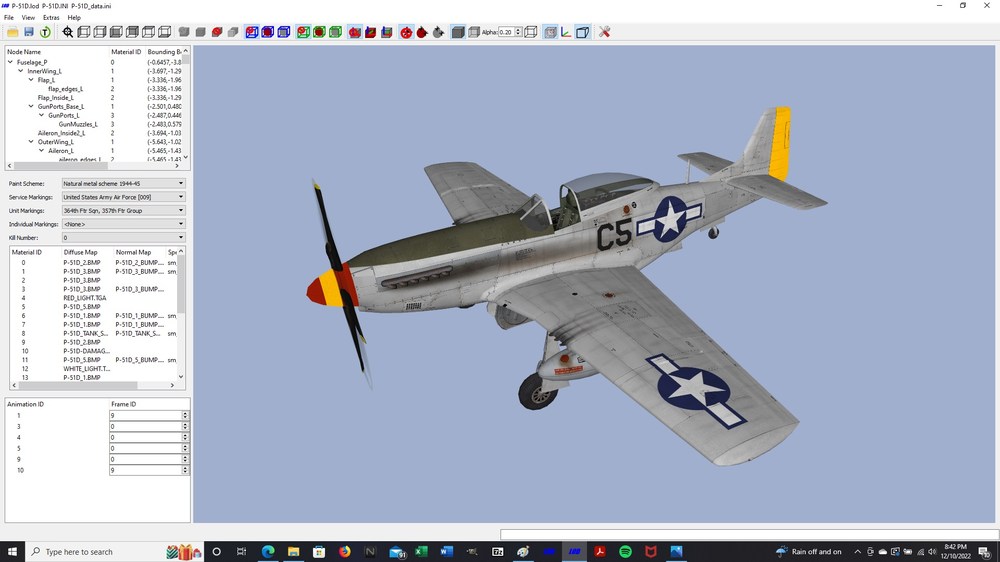The width and height of the screenshot is (1000, 562).
Task: Open the Paint Scheme dropdown
Action: tap(123, 183)
